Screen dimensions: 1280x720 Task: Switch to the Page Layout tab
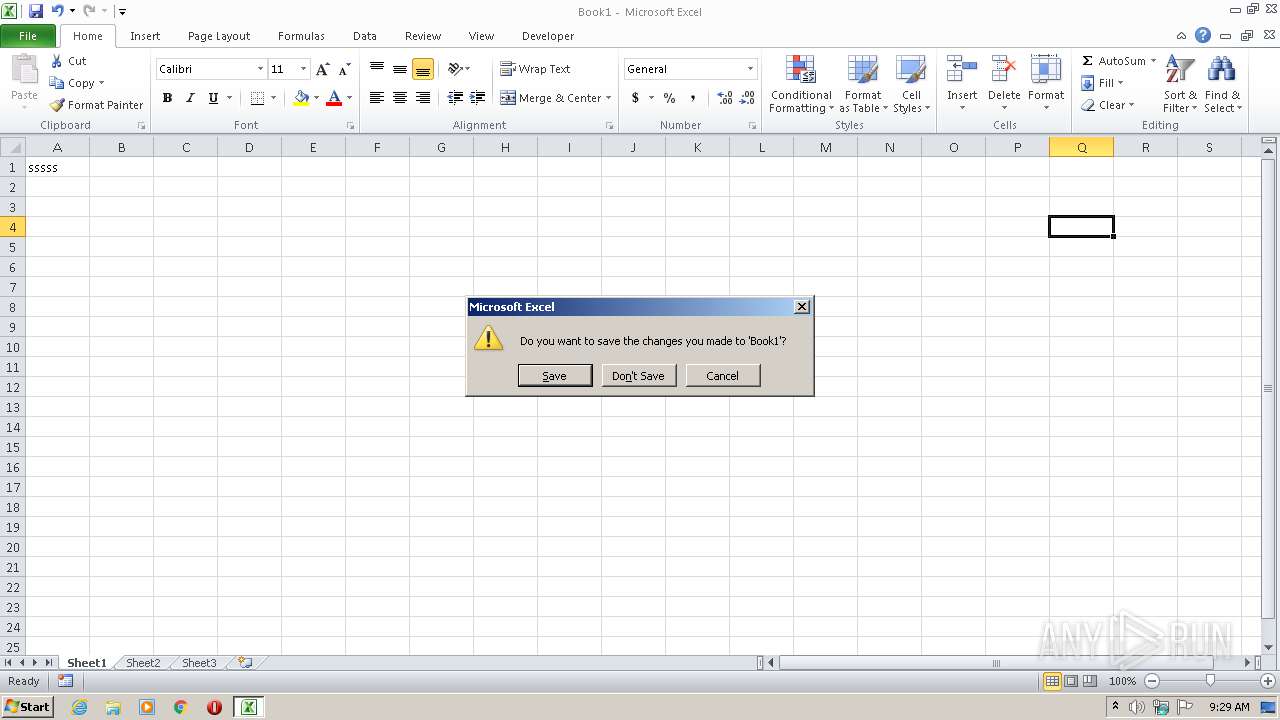tap(219, 36)
